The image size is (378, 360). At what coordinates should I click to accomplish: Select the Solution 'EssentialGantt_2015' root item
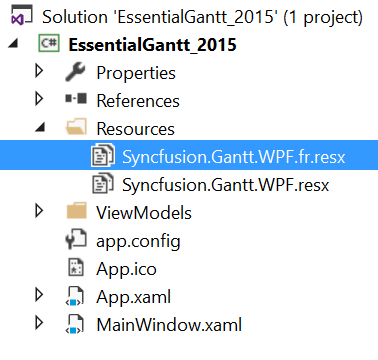click(202, 17)
